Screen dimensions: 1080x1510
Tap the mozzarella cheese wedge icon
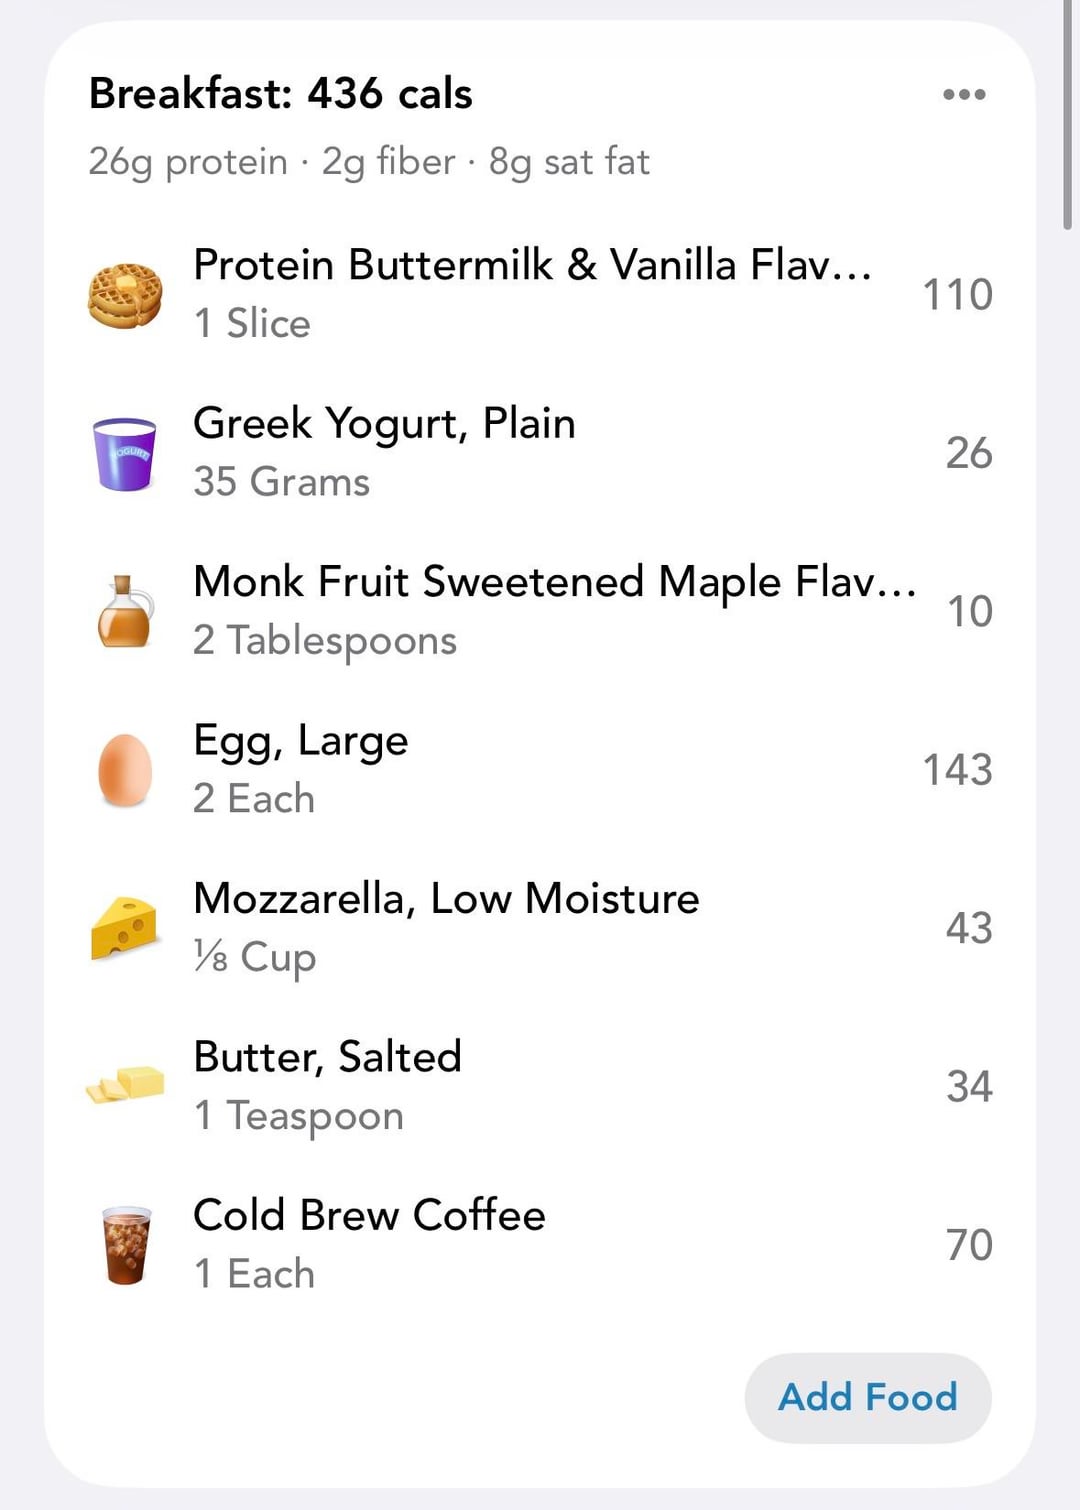pos(125,928)
